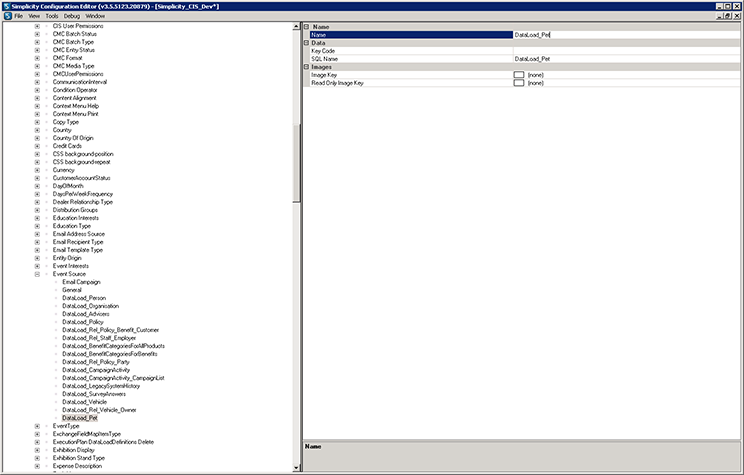This screenshot has height=475, width=744.
Task: Select DataLoad_LegacySystemHistory item
Action: pyautogui.click(x=101, y=386)
